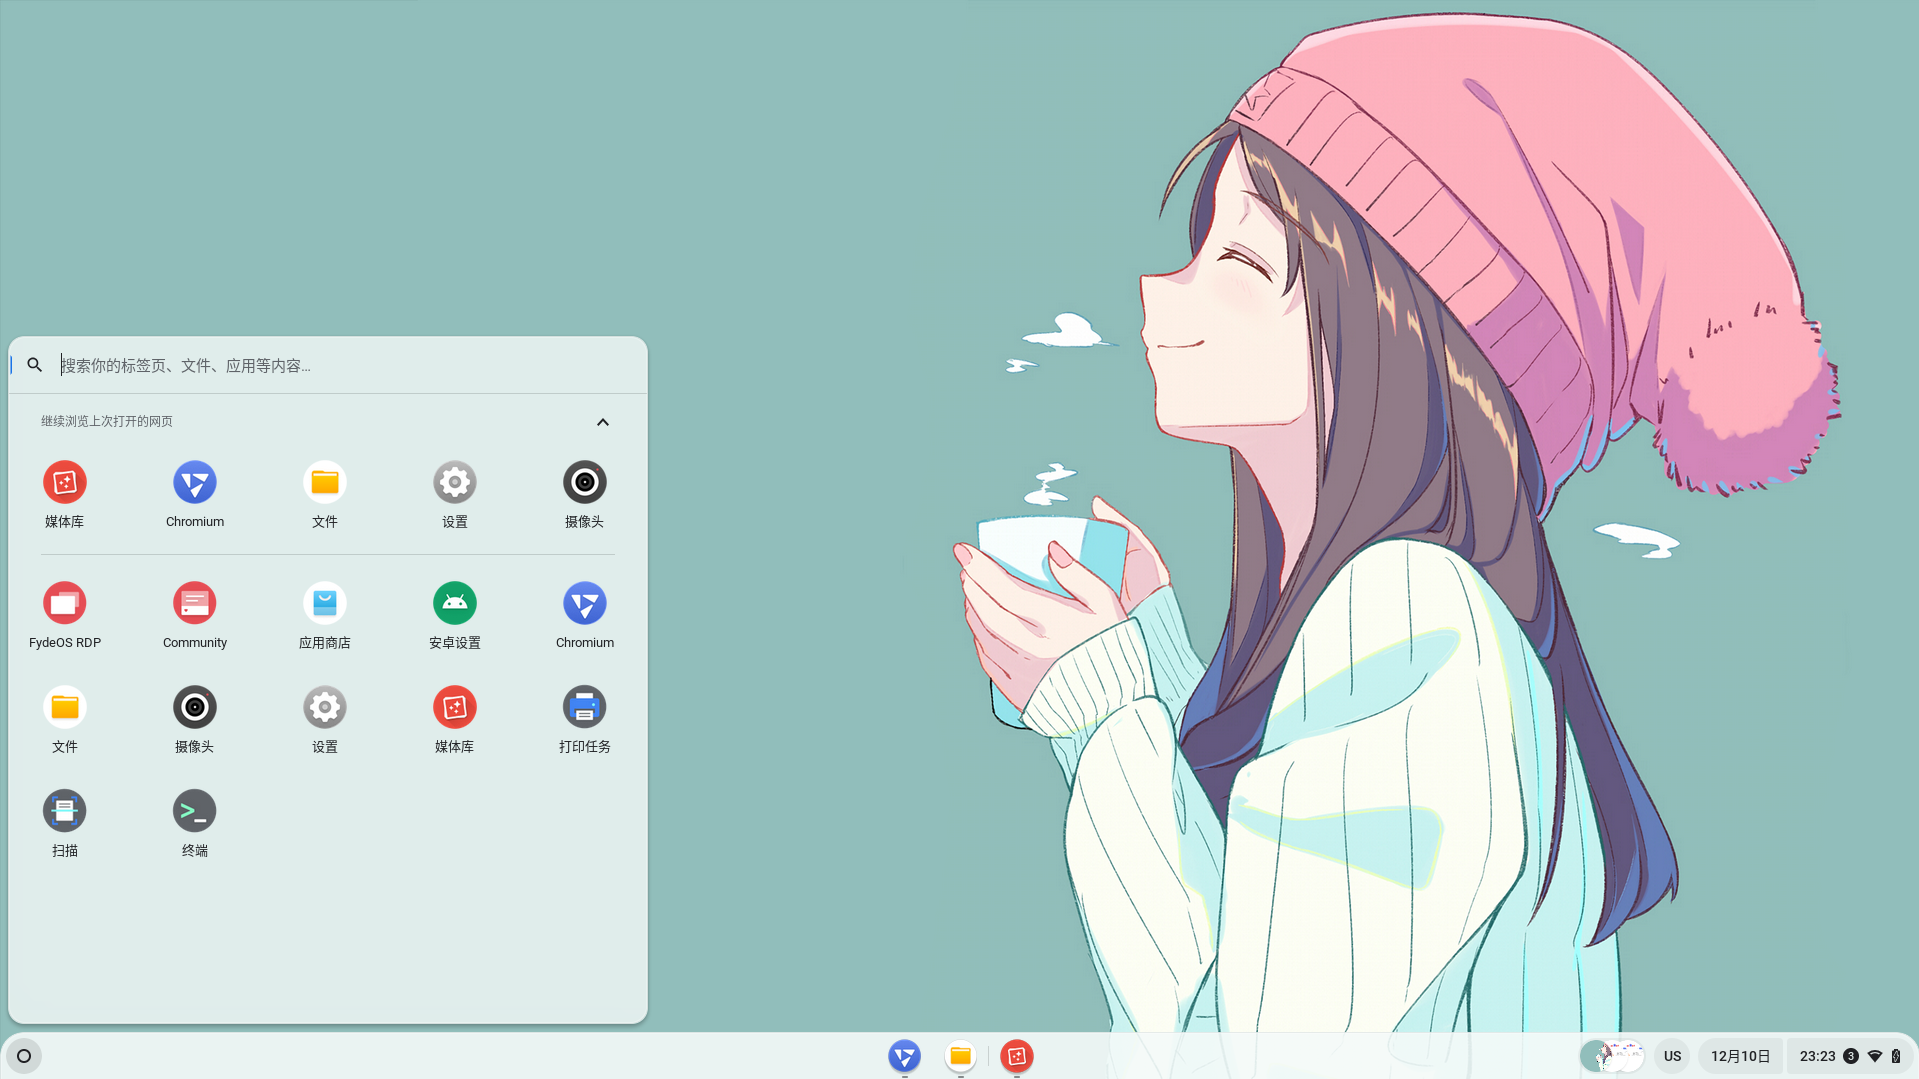Open the Files app from the shelf

tap(960, 1056)
